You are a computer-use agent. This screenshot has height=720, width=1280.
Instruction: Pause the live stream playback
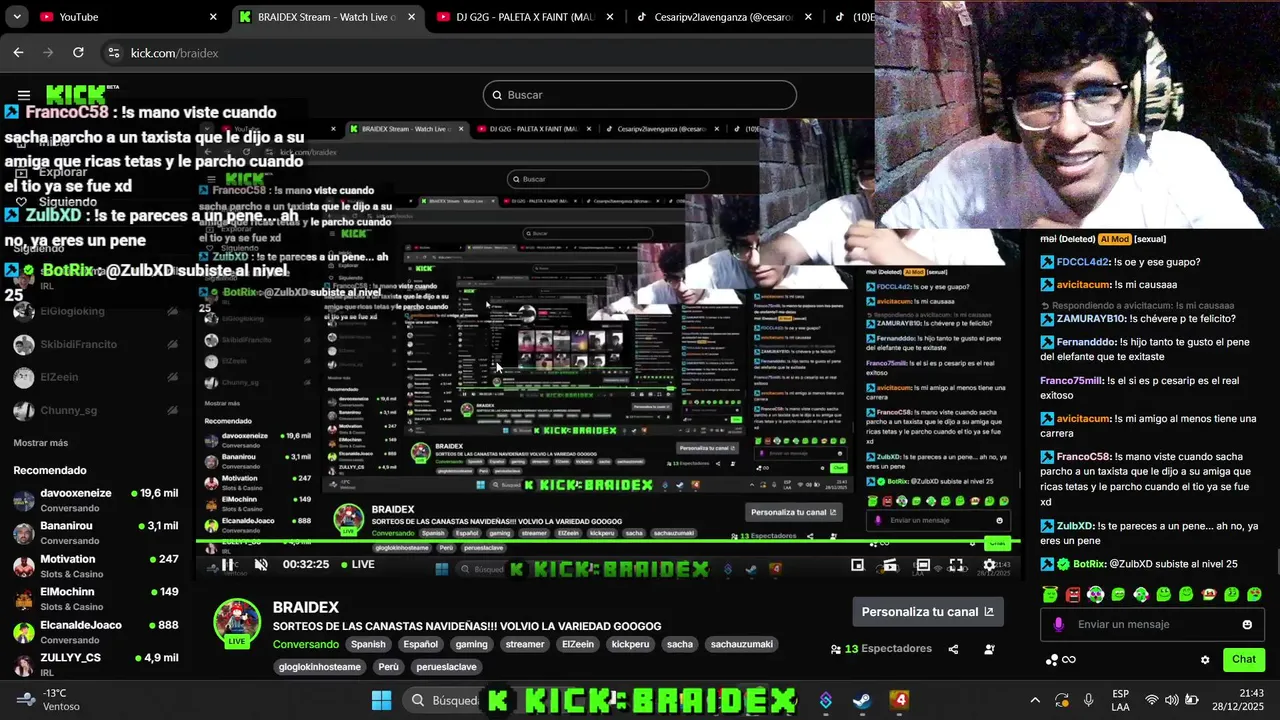[228, 565]
